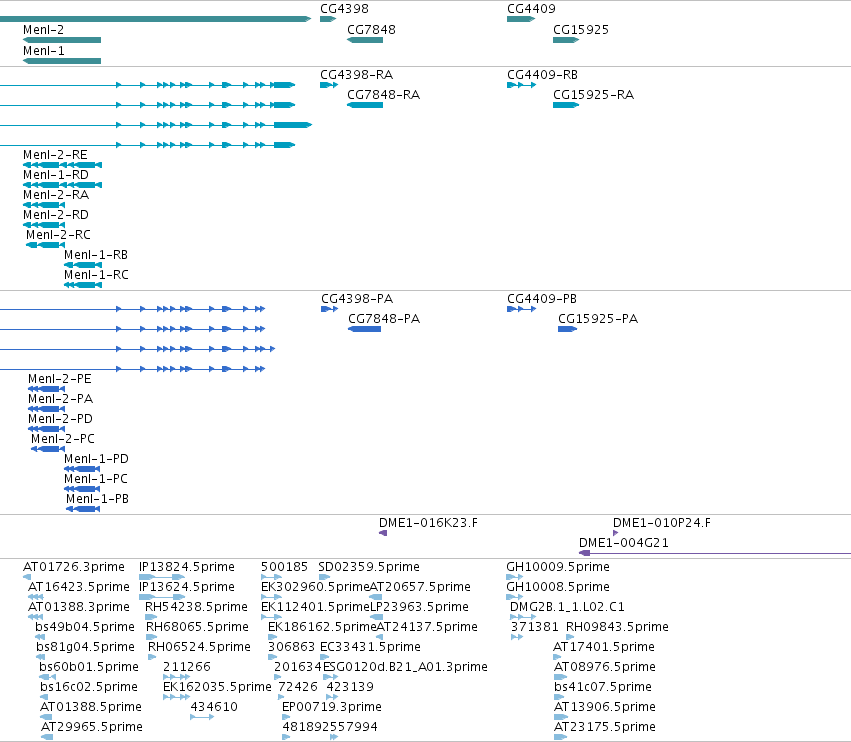Image resolution: width=851 pixels, height=742 pixels.
Task: Click the purple DME1-004G21 feature line
Action: tap(715, 553)
